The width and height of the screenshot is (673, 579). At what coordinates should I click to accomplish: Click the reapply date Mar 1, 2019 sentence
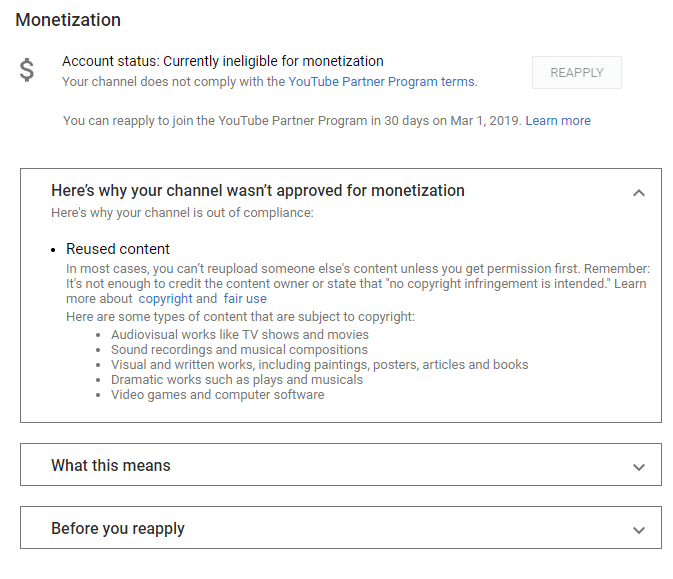pyautogui.click(x=292, y=121)
